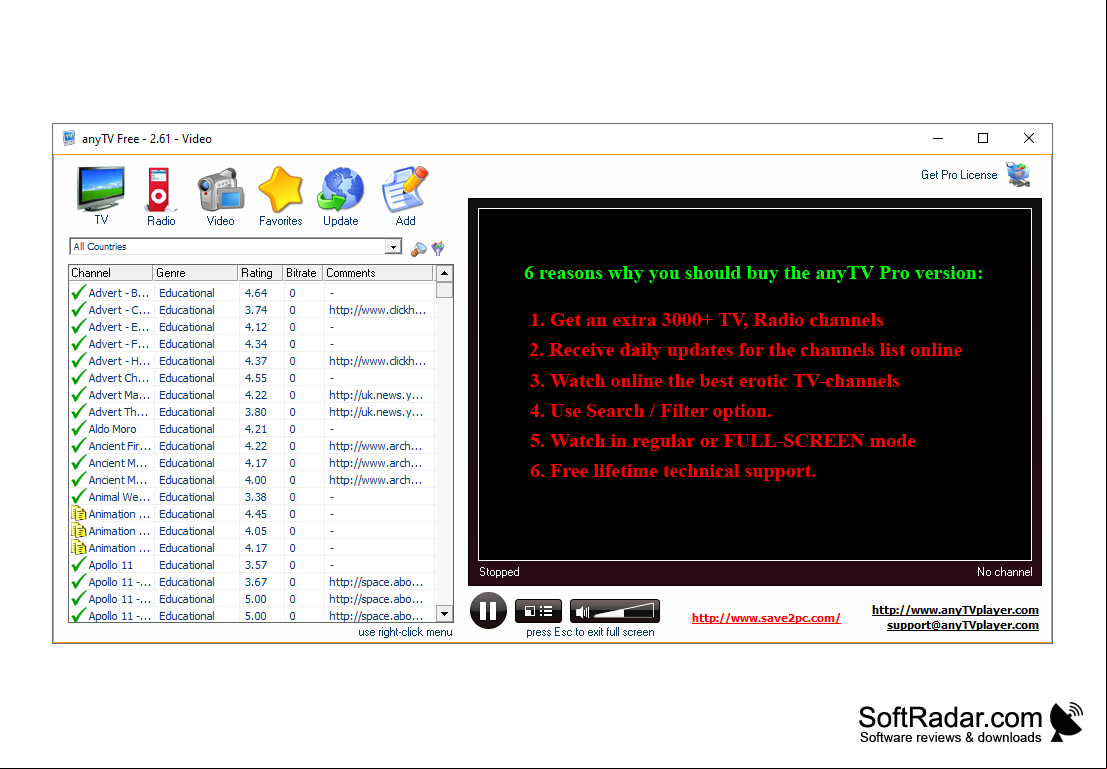
Task: Click the pause playback button
Action: click(488, 611)
